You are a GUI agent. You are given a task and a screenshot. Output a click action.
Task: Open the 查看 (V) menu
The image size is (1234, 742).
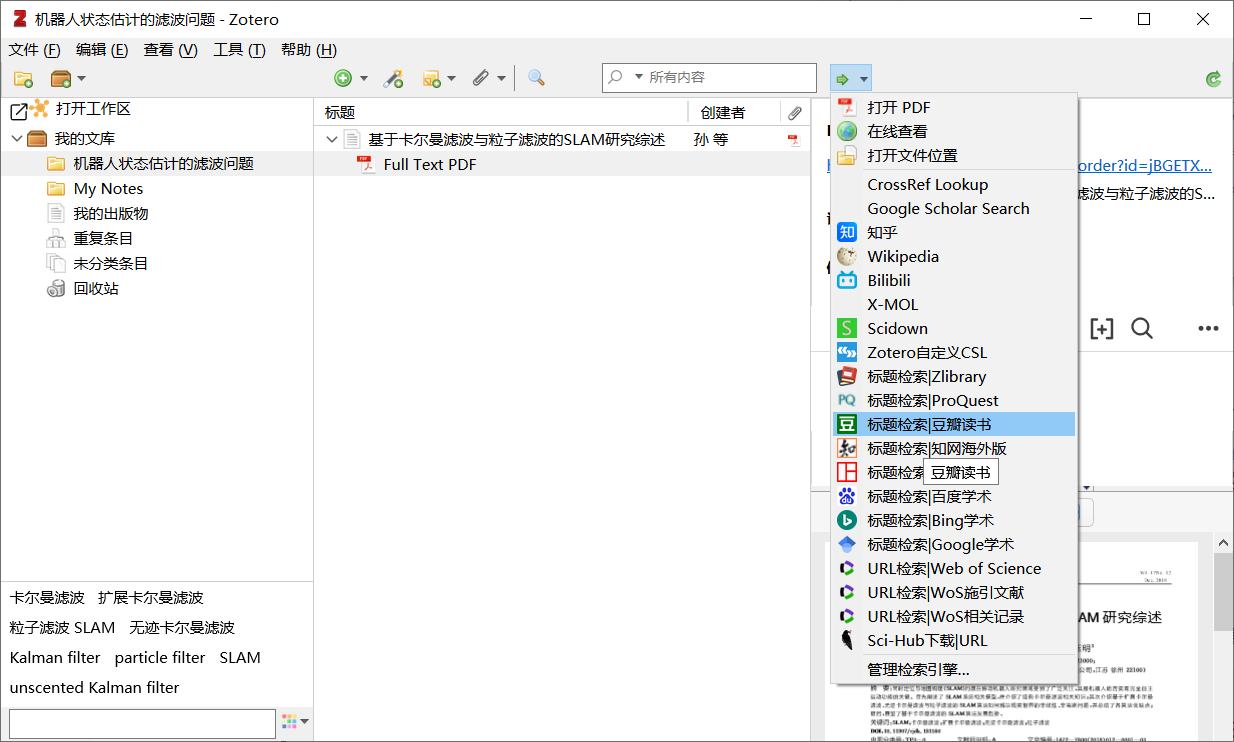click(x=170, y=50)
